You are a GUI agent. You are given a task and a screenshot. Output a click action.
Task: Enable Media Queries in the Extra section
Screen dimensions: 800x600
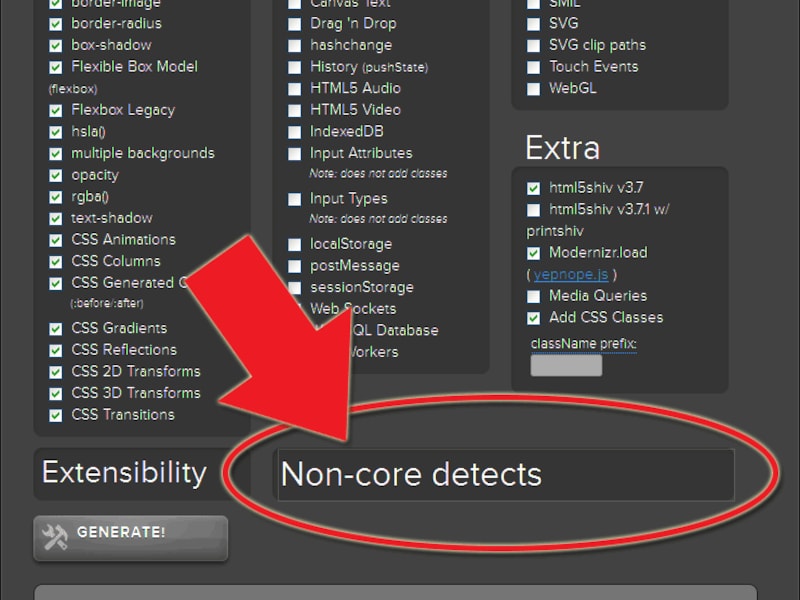(532, 295)
